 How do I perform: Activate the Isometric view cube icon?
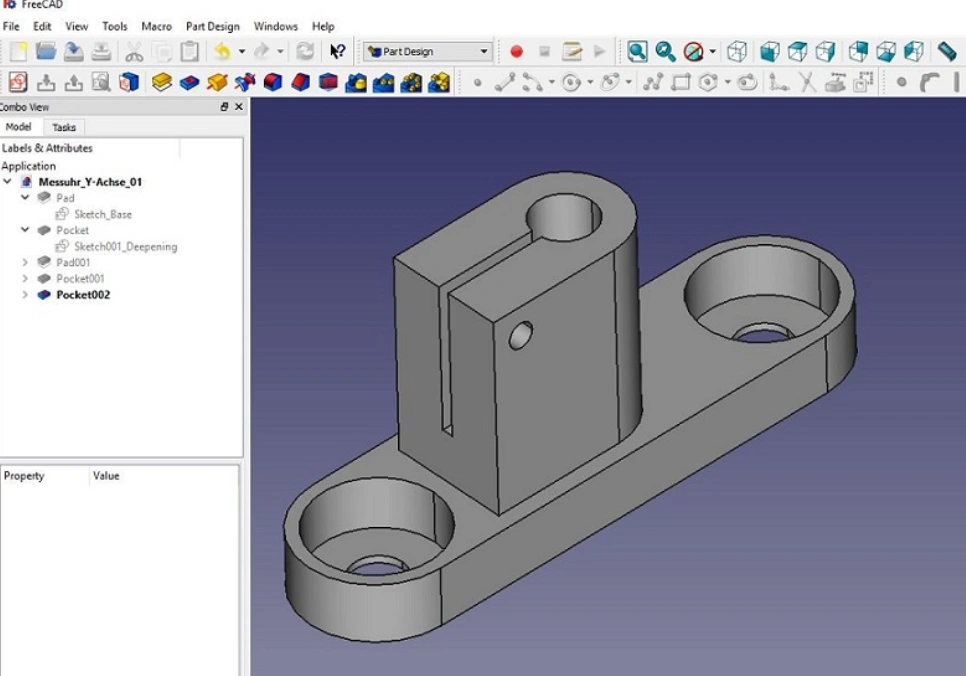(x=739, y=49)
